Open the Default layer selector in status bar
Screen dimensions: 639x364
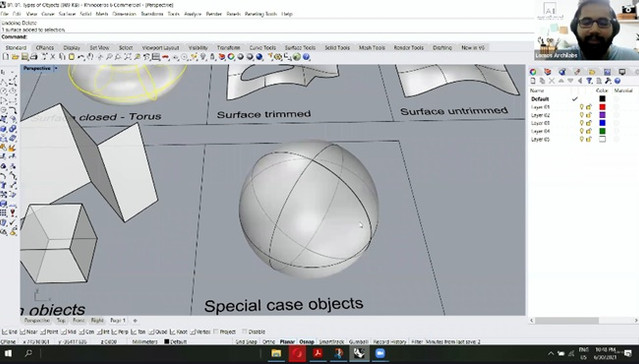[176, 342]
